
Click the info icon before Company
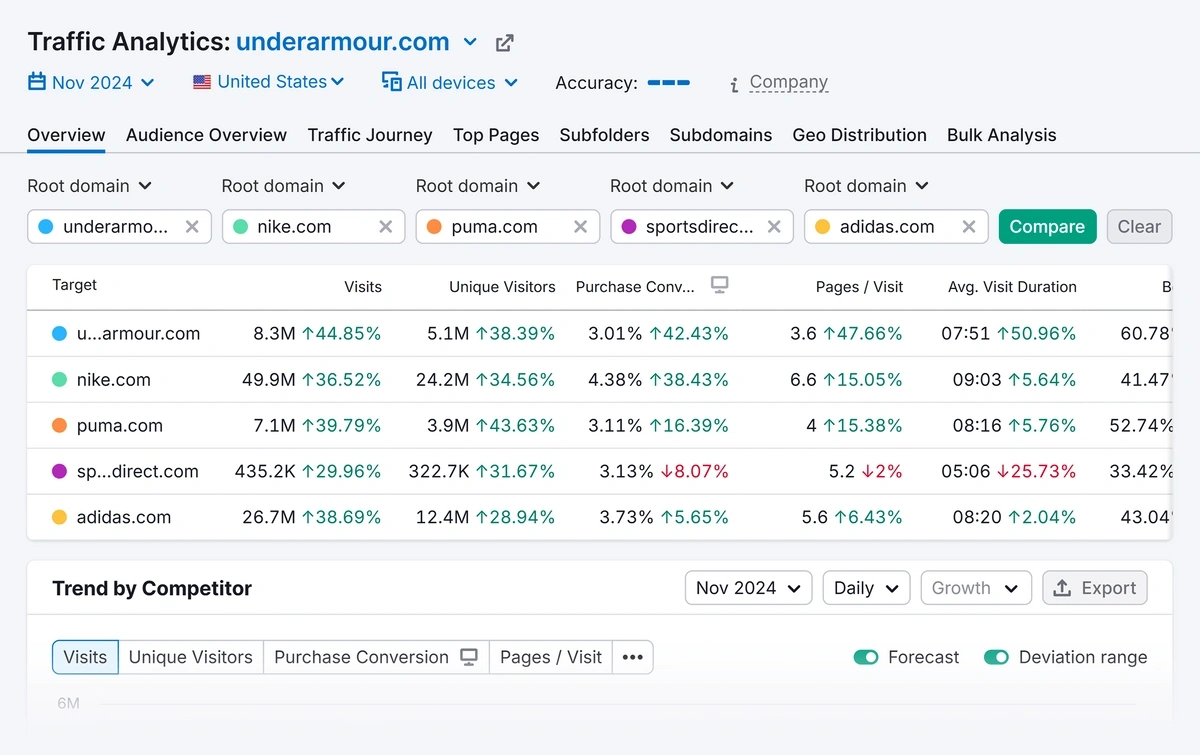(x=734, y=84)
